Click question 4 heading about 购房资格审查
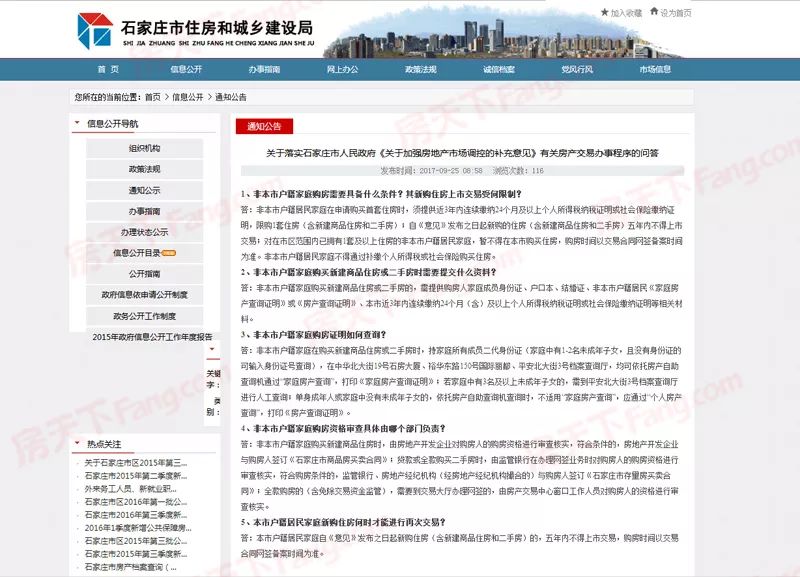 [x=343, y=429]
